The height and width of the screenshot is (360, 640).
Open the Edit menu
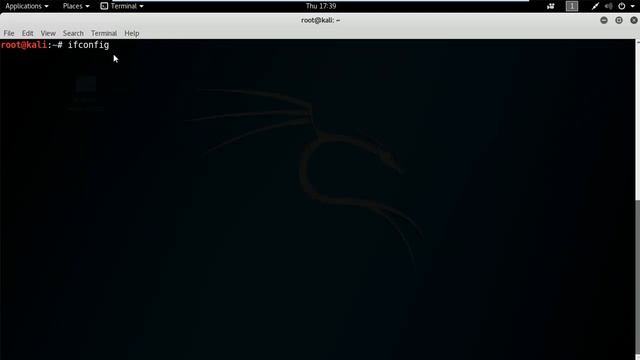pyautogui.click(x=27, y=33)
